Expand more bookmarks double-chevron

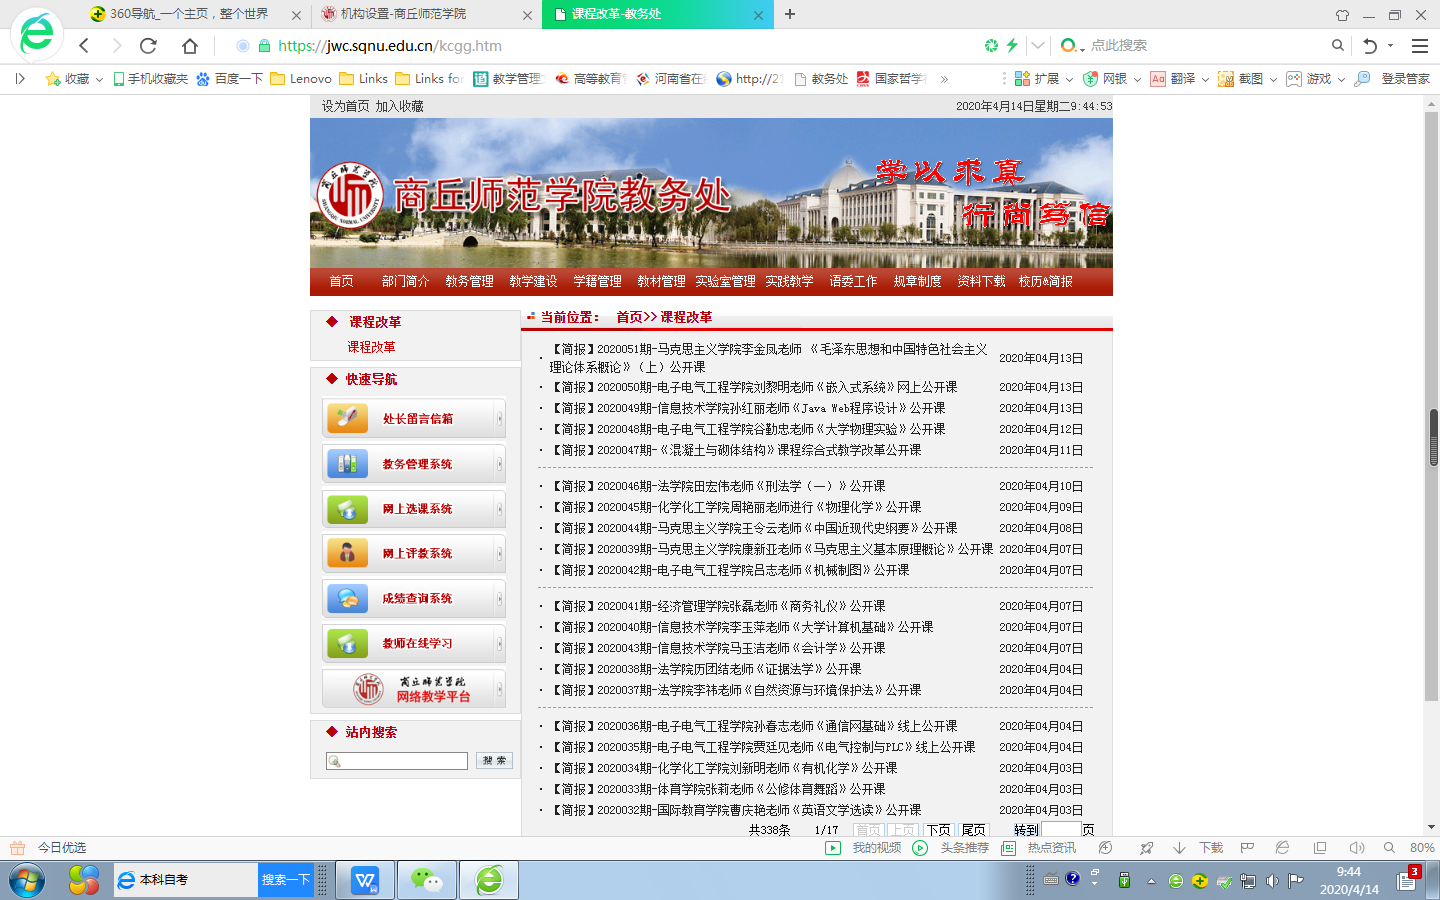tap(944, 79)
